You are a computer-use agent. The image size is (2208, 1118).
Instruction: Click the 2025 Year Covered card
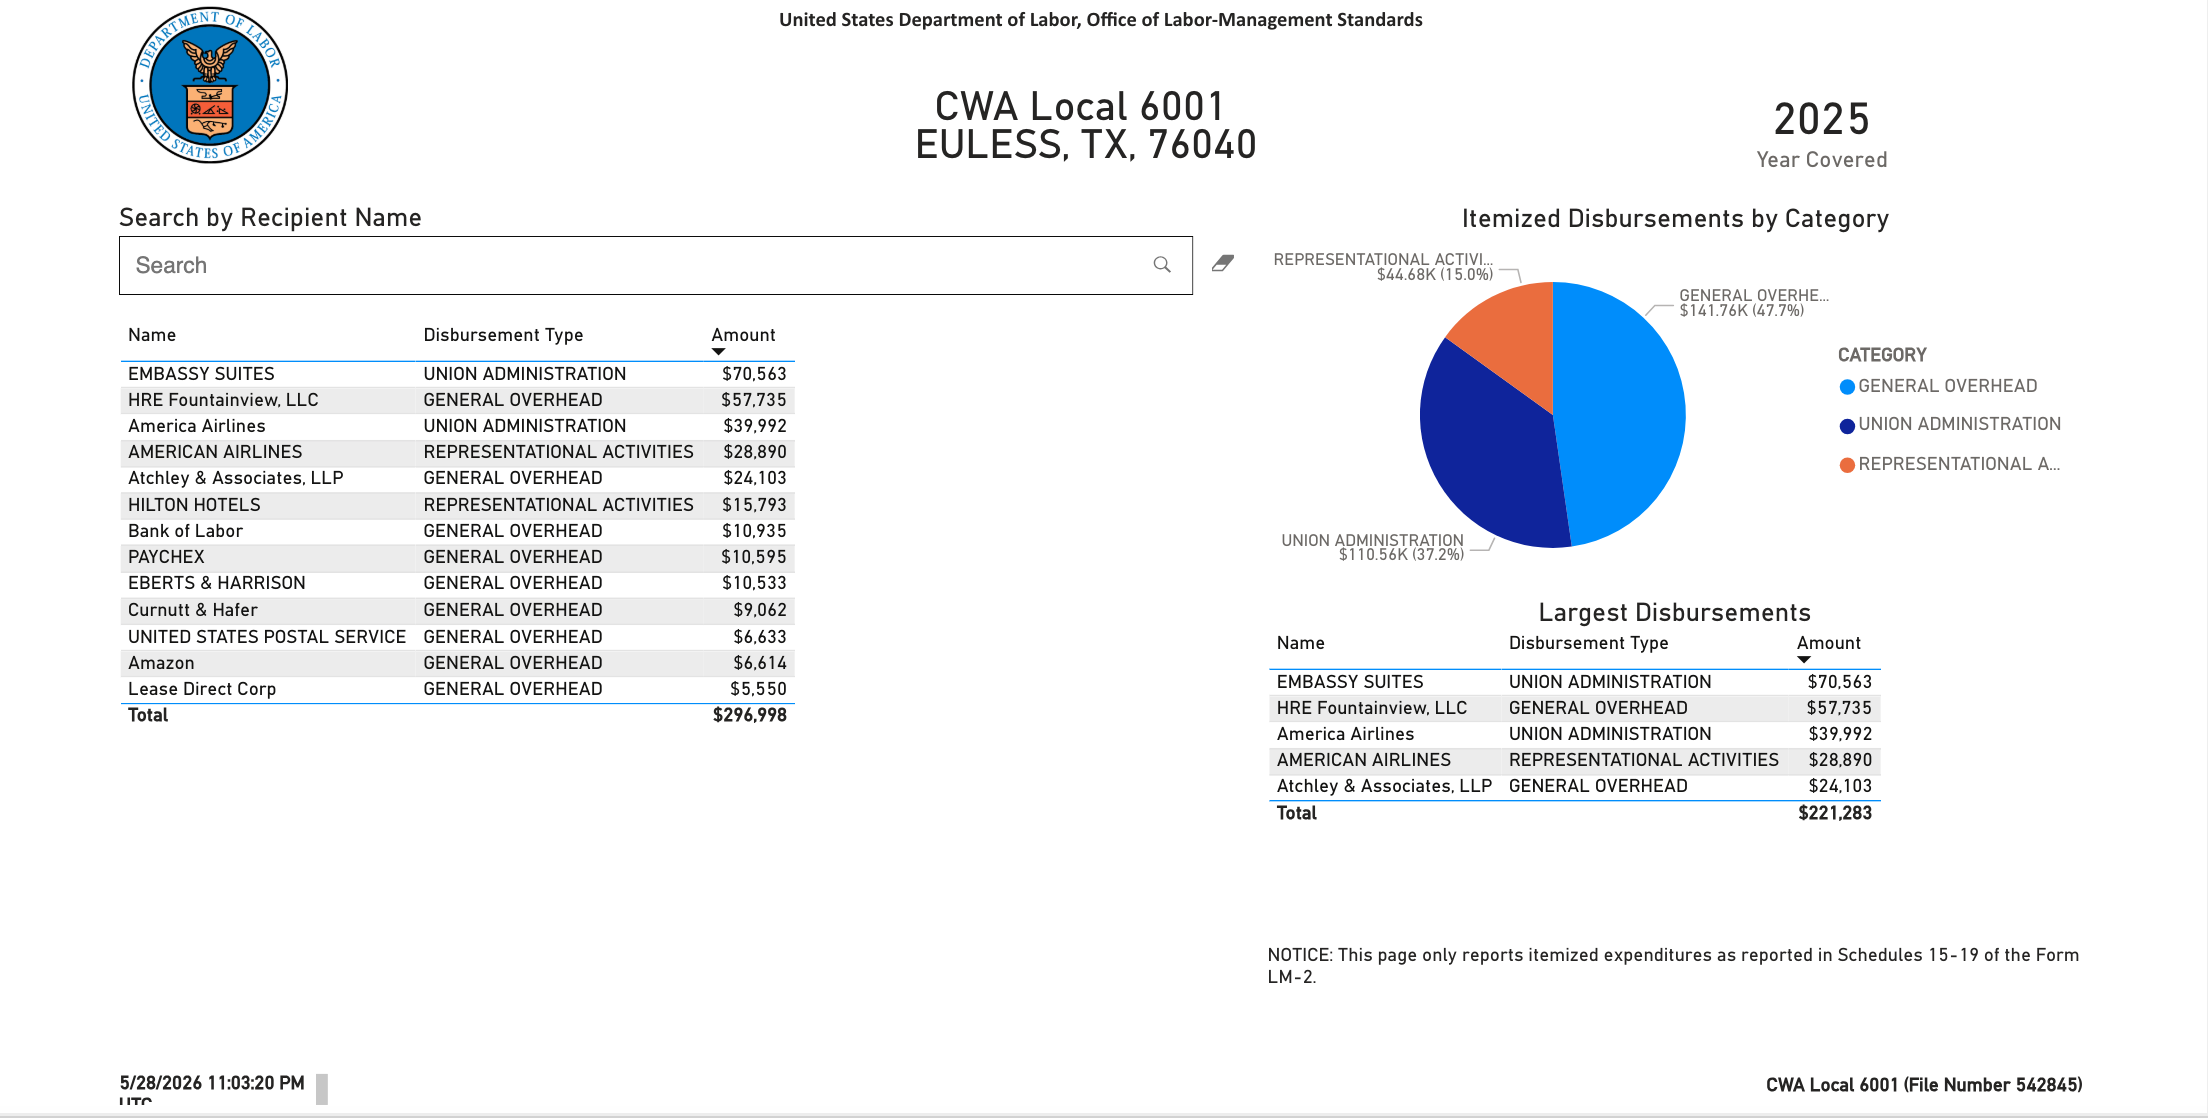click(1821, 133)
